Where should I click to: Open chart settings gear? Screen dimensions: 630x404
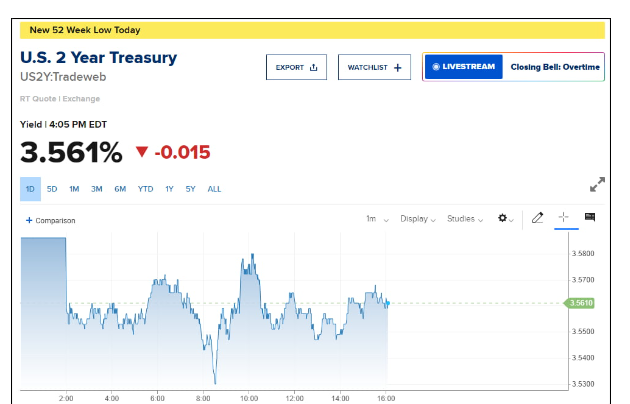(503, 218)
